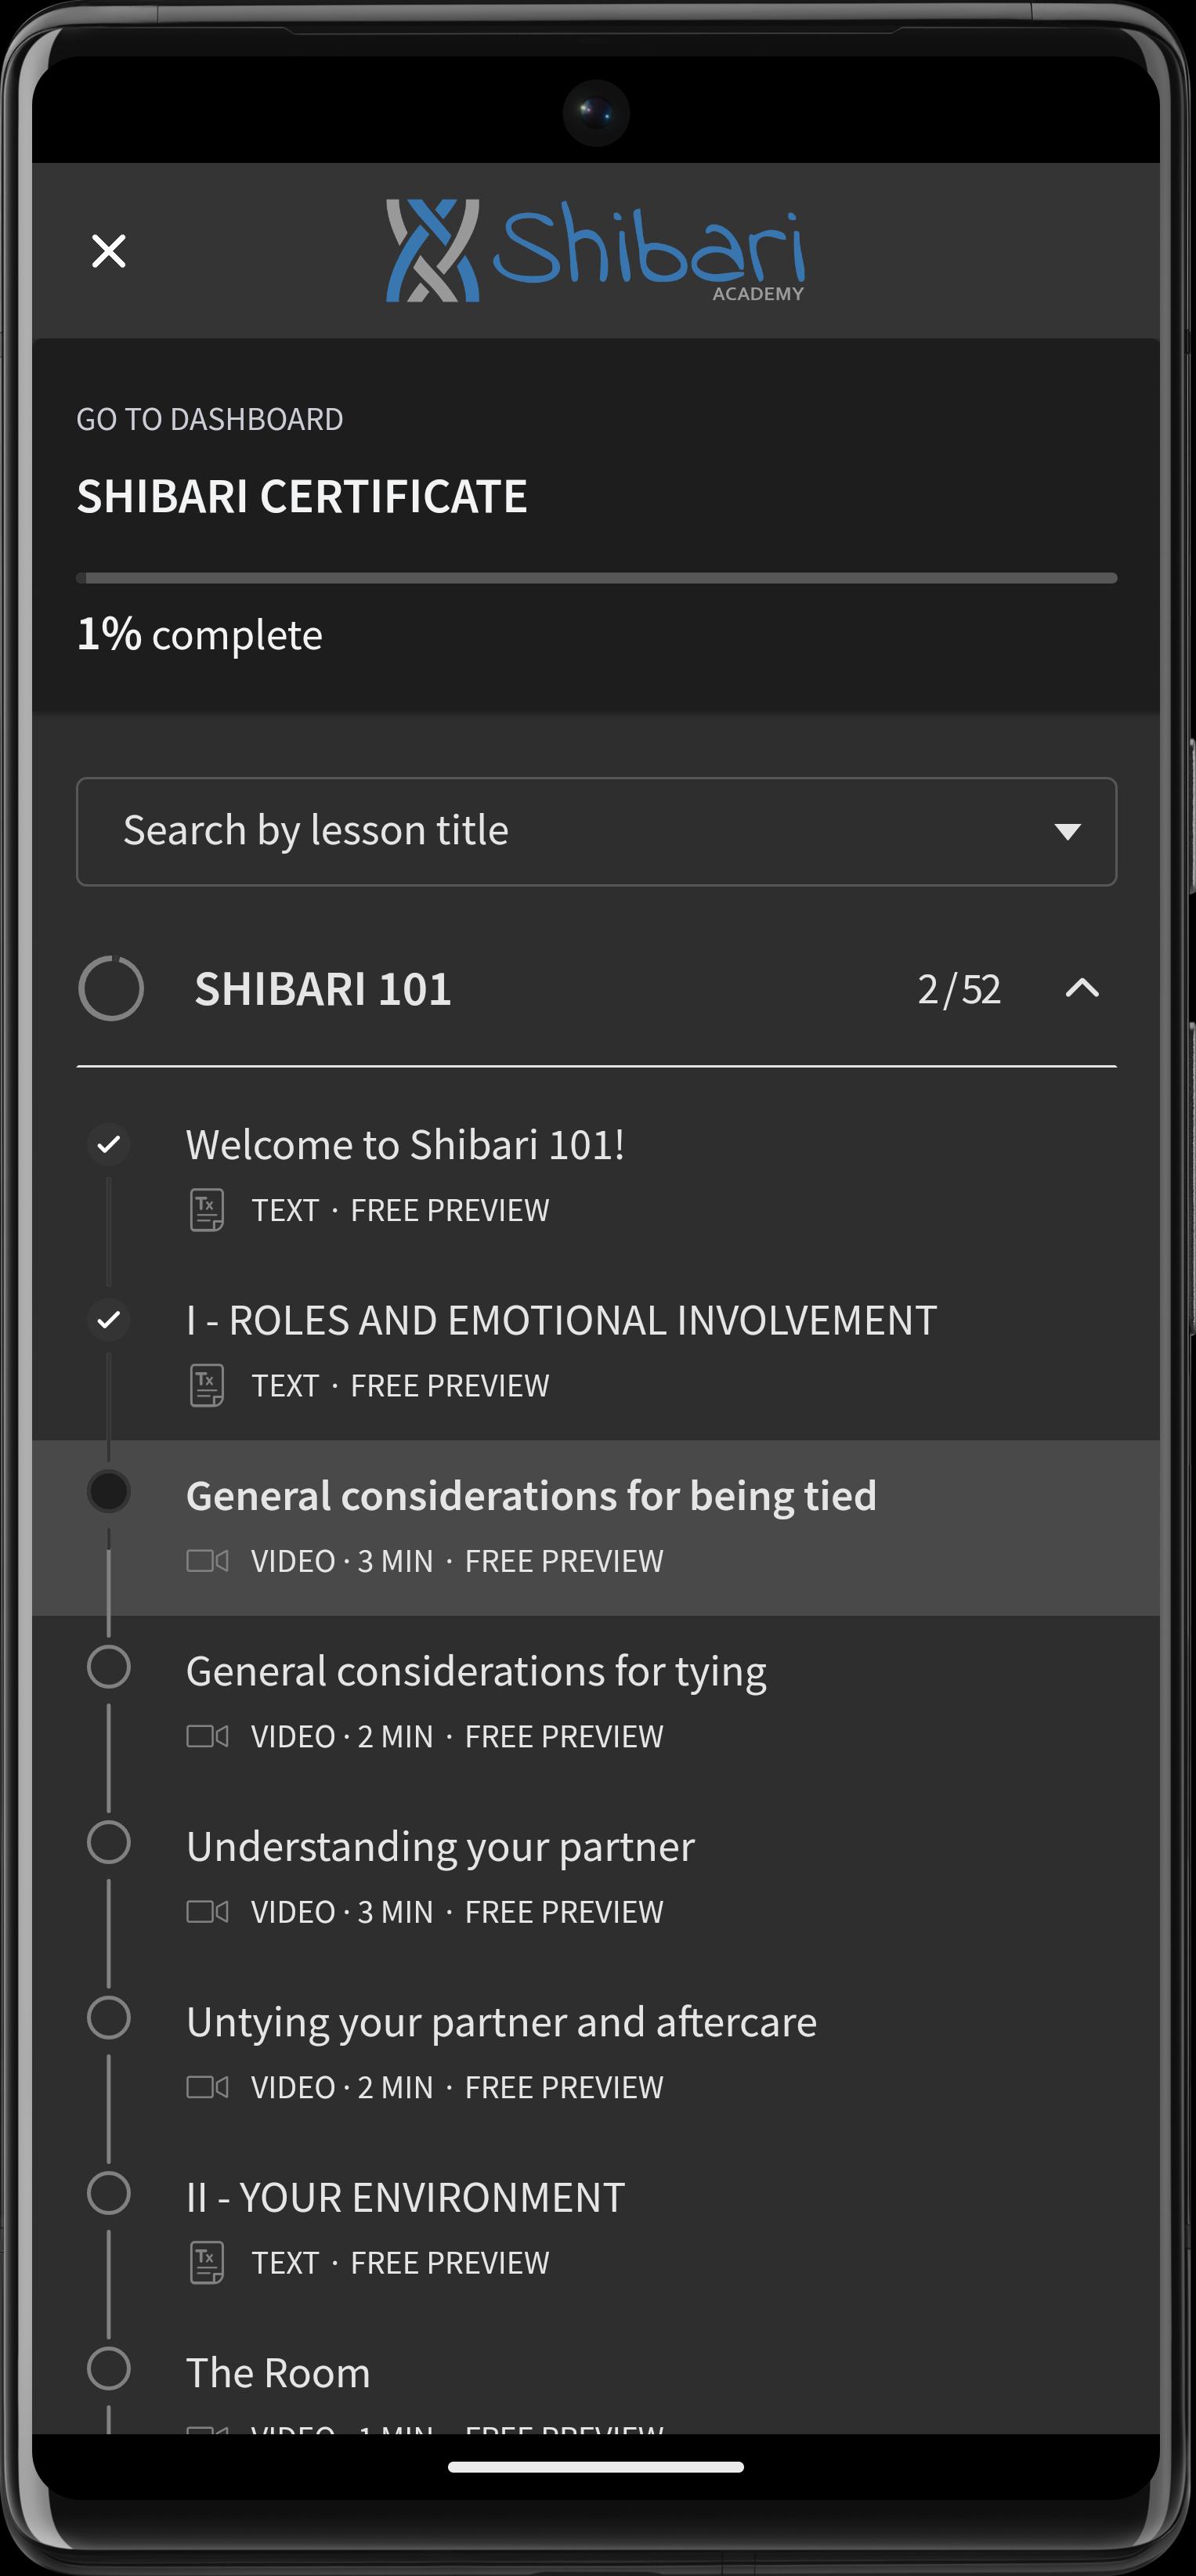Image resolution: width=1196 pixels, height=2576 pixels.
Task: Click the video icon under Untying your partner lesson
Action: coord(207,2087)
